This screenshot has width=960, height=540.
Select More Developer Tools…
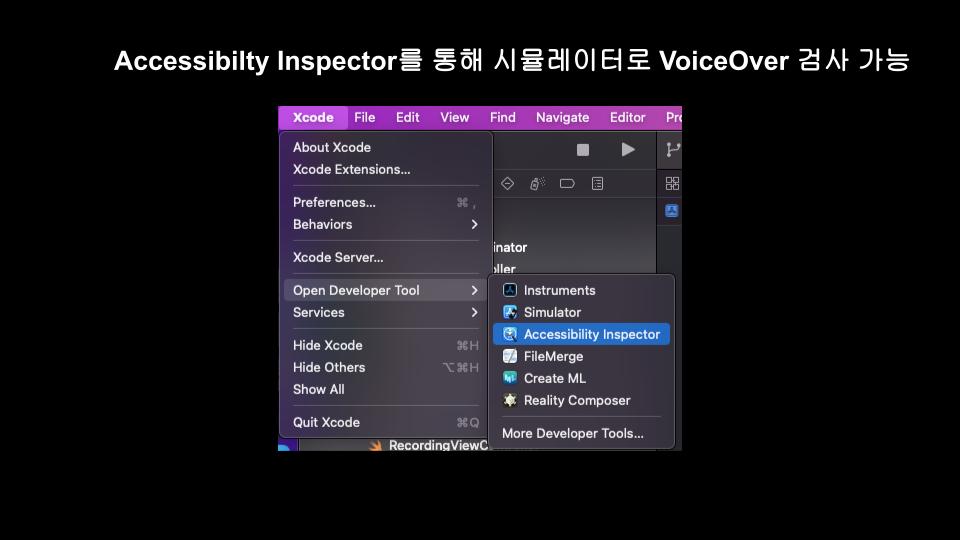(581, 434)
